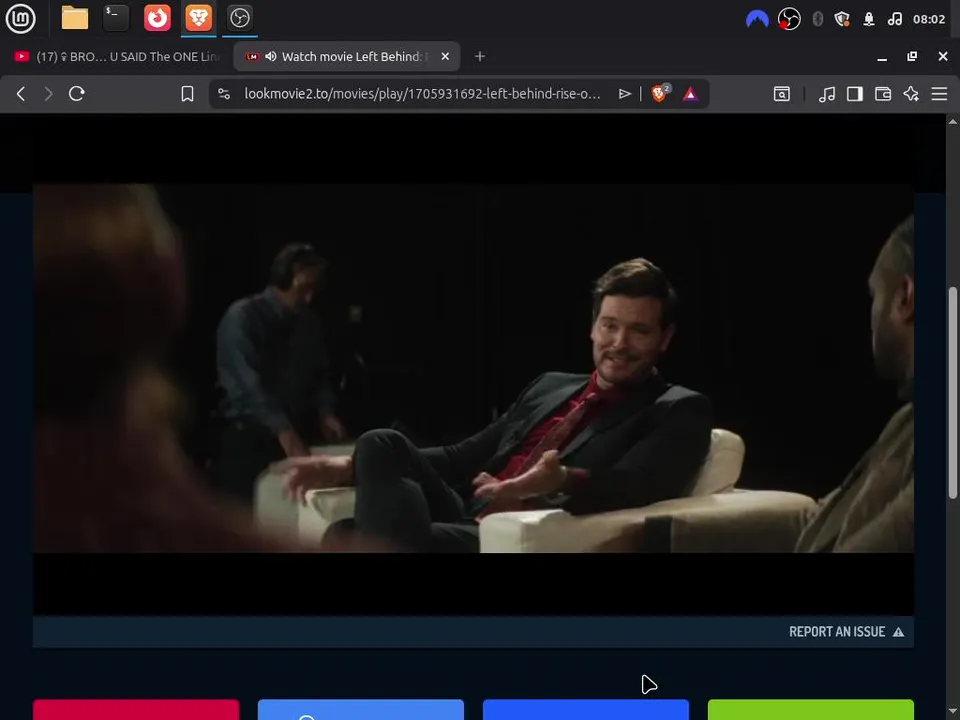Open the tab search toolbar icon
Viewport: 960px width, 720px height.
[782, 94]
